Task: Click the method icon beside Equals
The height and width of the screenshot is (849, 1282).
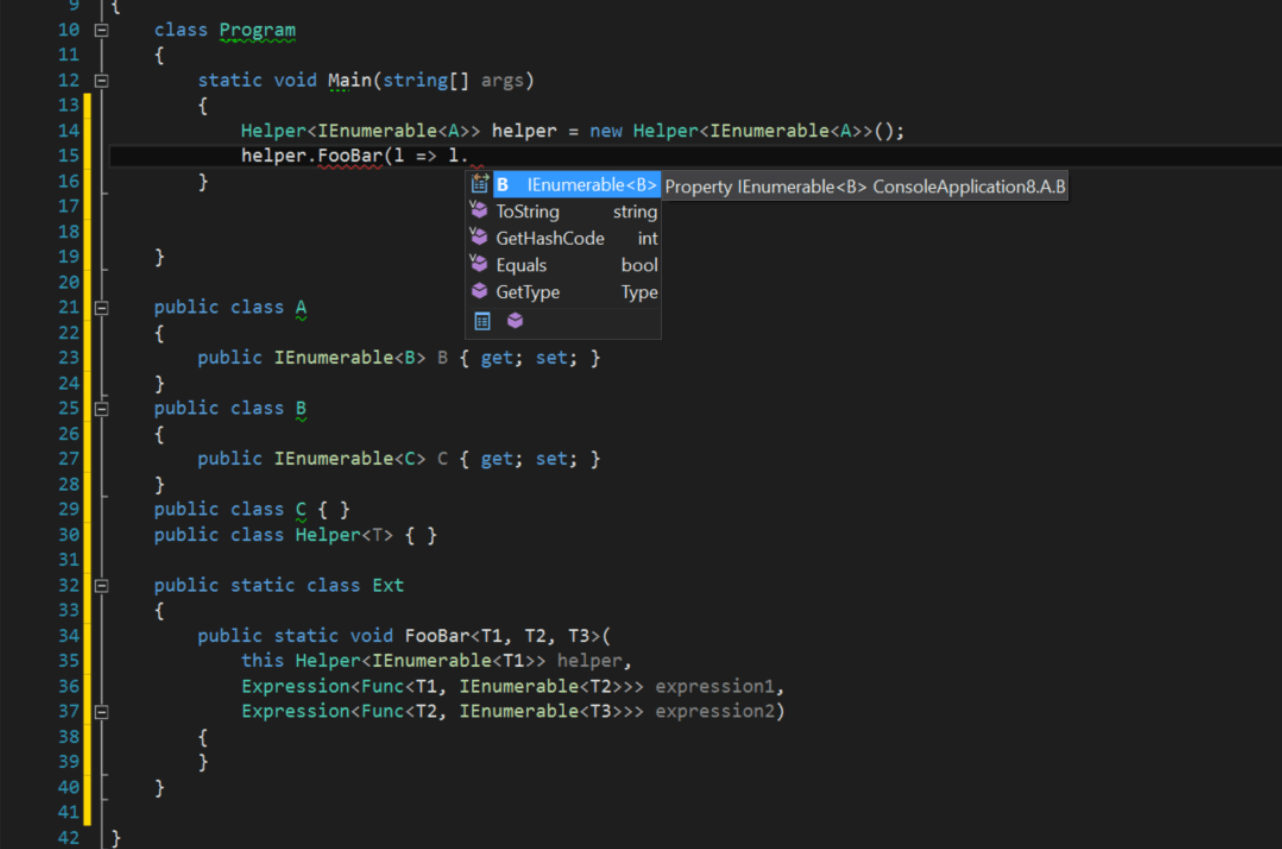Action: (x=479, y=265)
